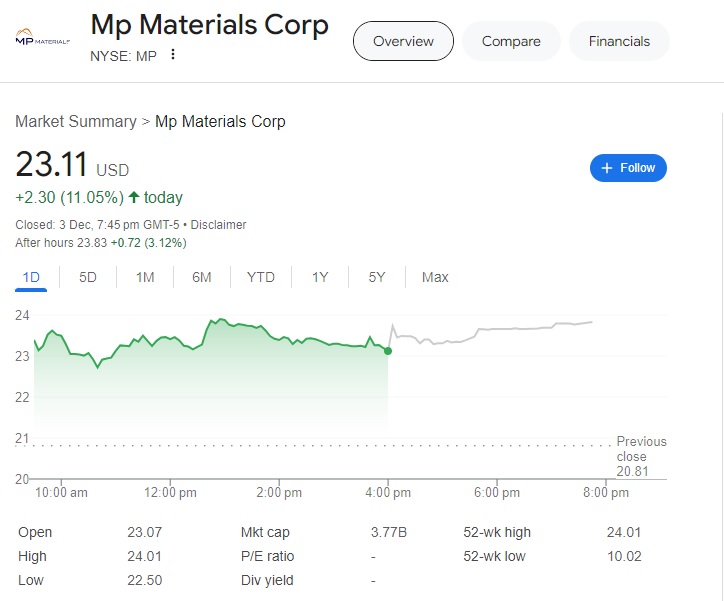Open the Market Summary breadcrumb link
Screen dimensions: 724x601
76,121
